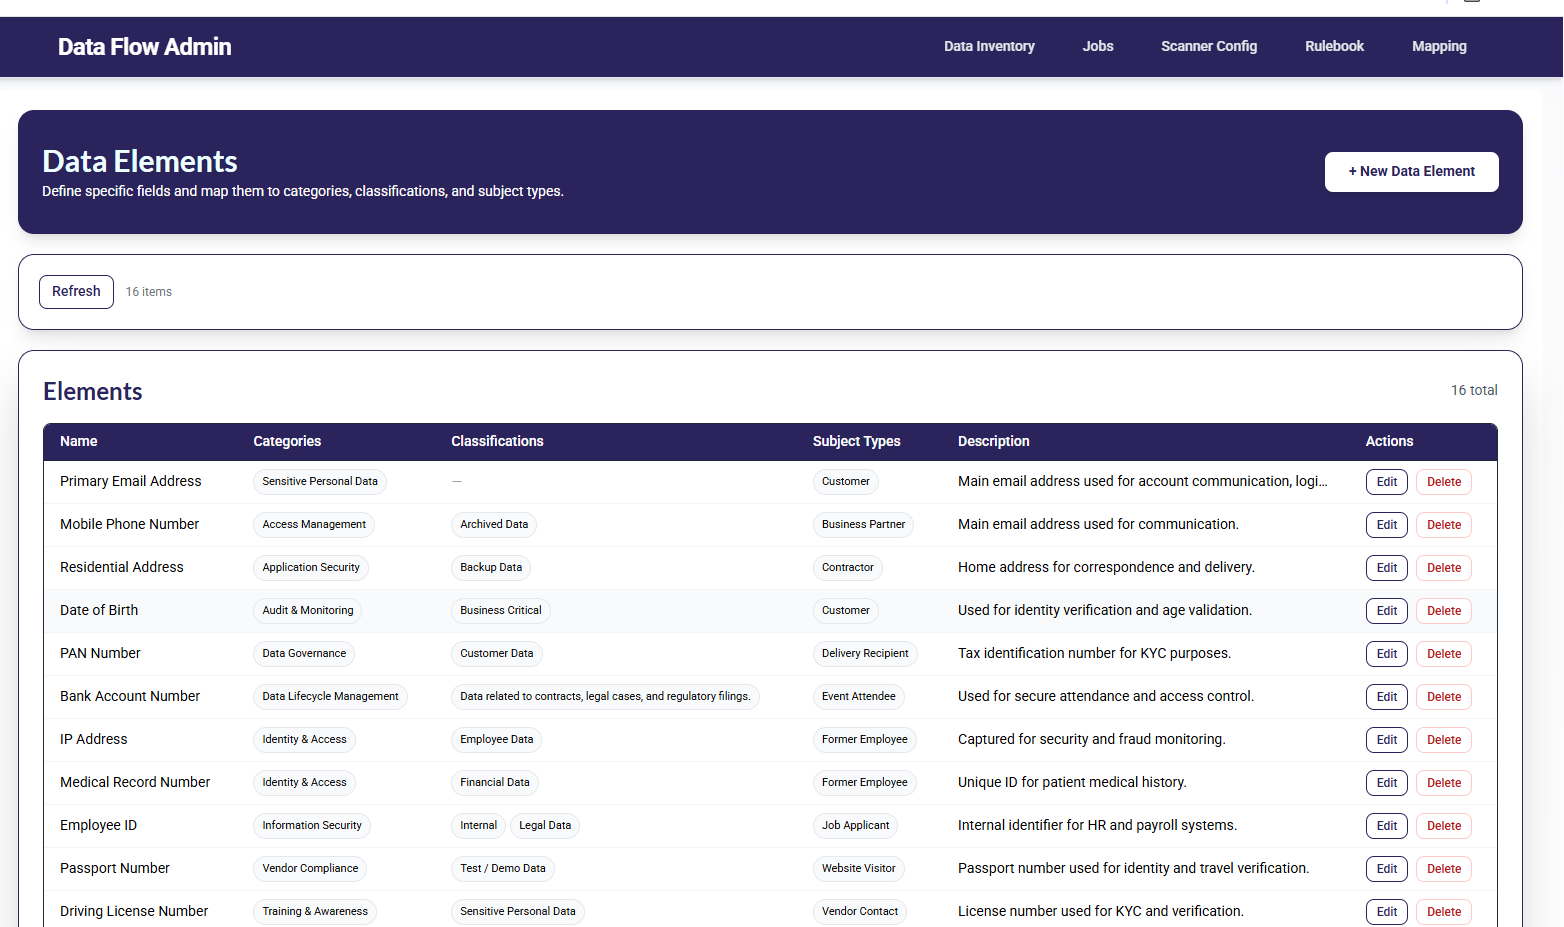1564x927 pixels.
Task: Open the Mapping page
Action: coord(1438,46)
